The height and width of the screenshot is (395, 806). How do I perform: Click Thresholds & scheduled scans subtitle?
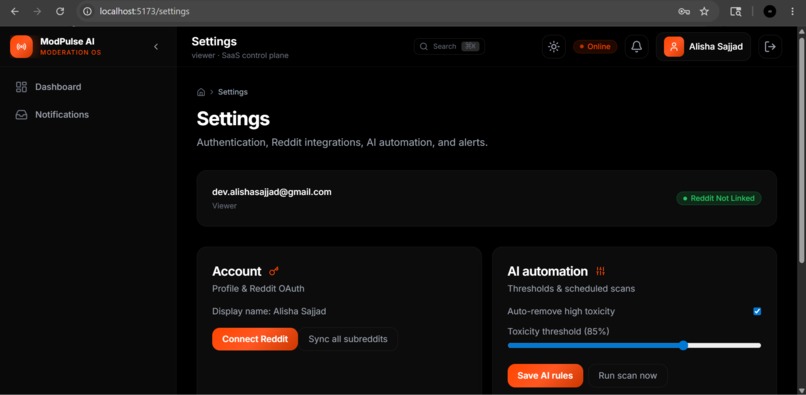tap(571, 289)
